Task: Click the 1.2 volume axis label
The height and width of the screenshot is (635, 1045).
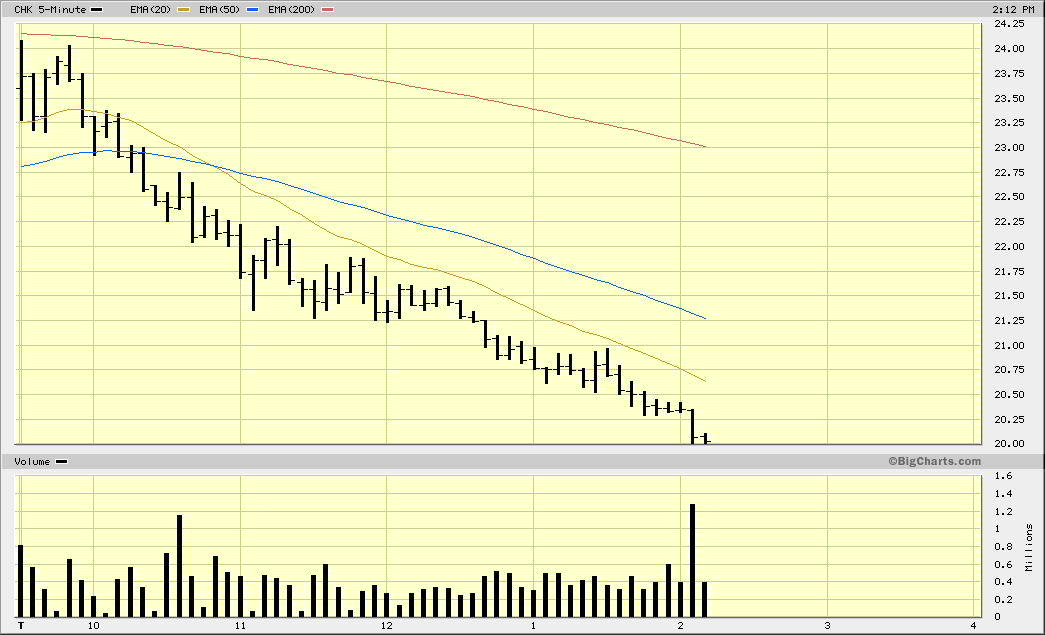Action: pos(1003,512)
